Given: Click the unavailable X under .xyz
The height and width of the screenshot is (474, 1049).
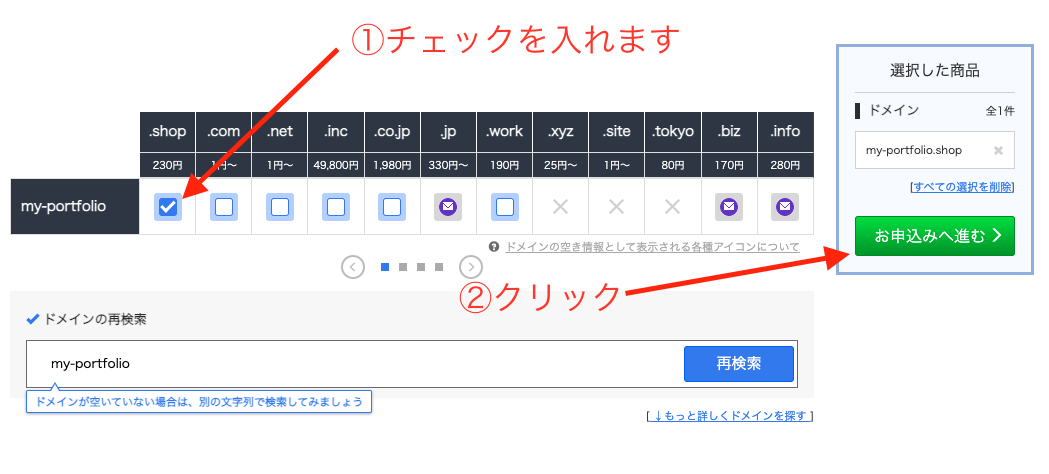Looking at the screenshot, I should (x=561, y=207).
